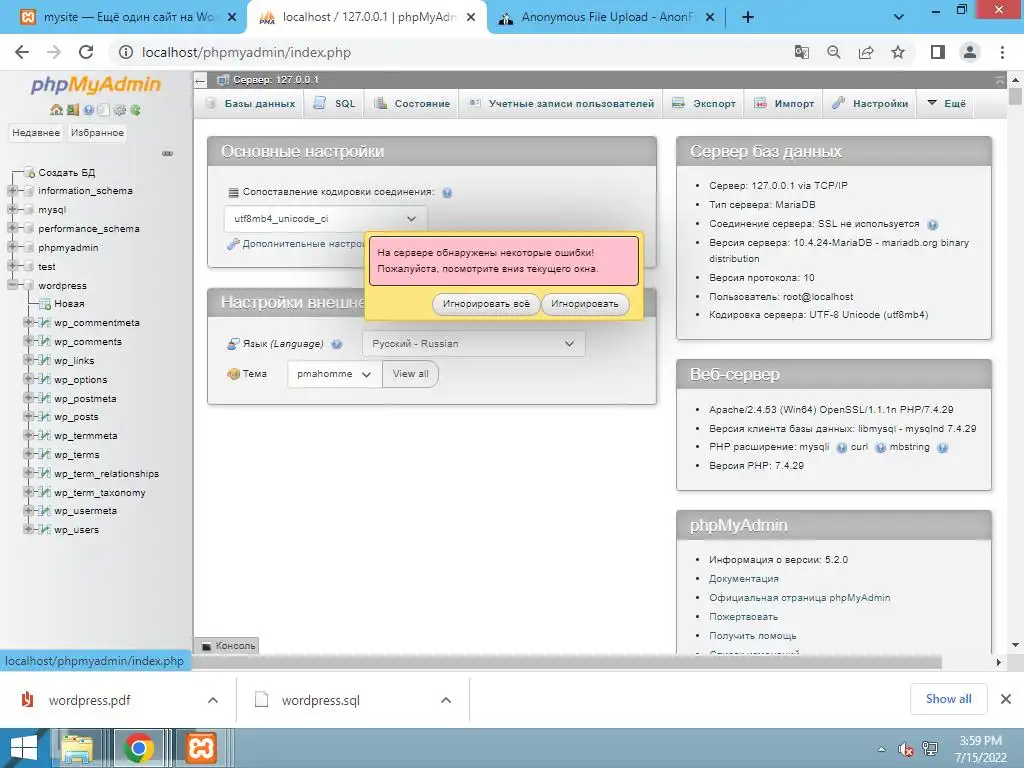Click Show all downloads
The height and width of the screenshot is (768, 1024).
(948, 699)
